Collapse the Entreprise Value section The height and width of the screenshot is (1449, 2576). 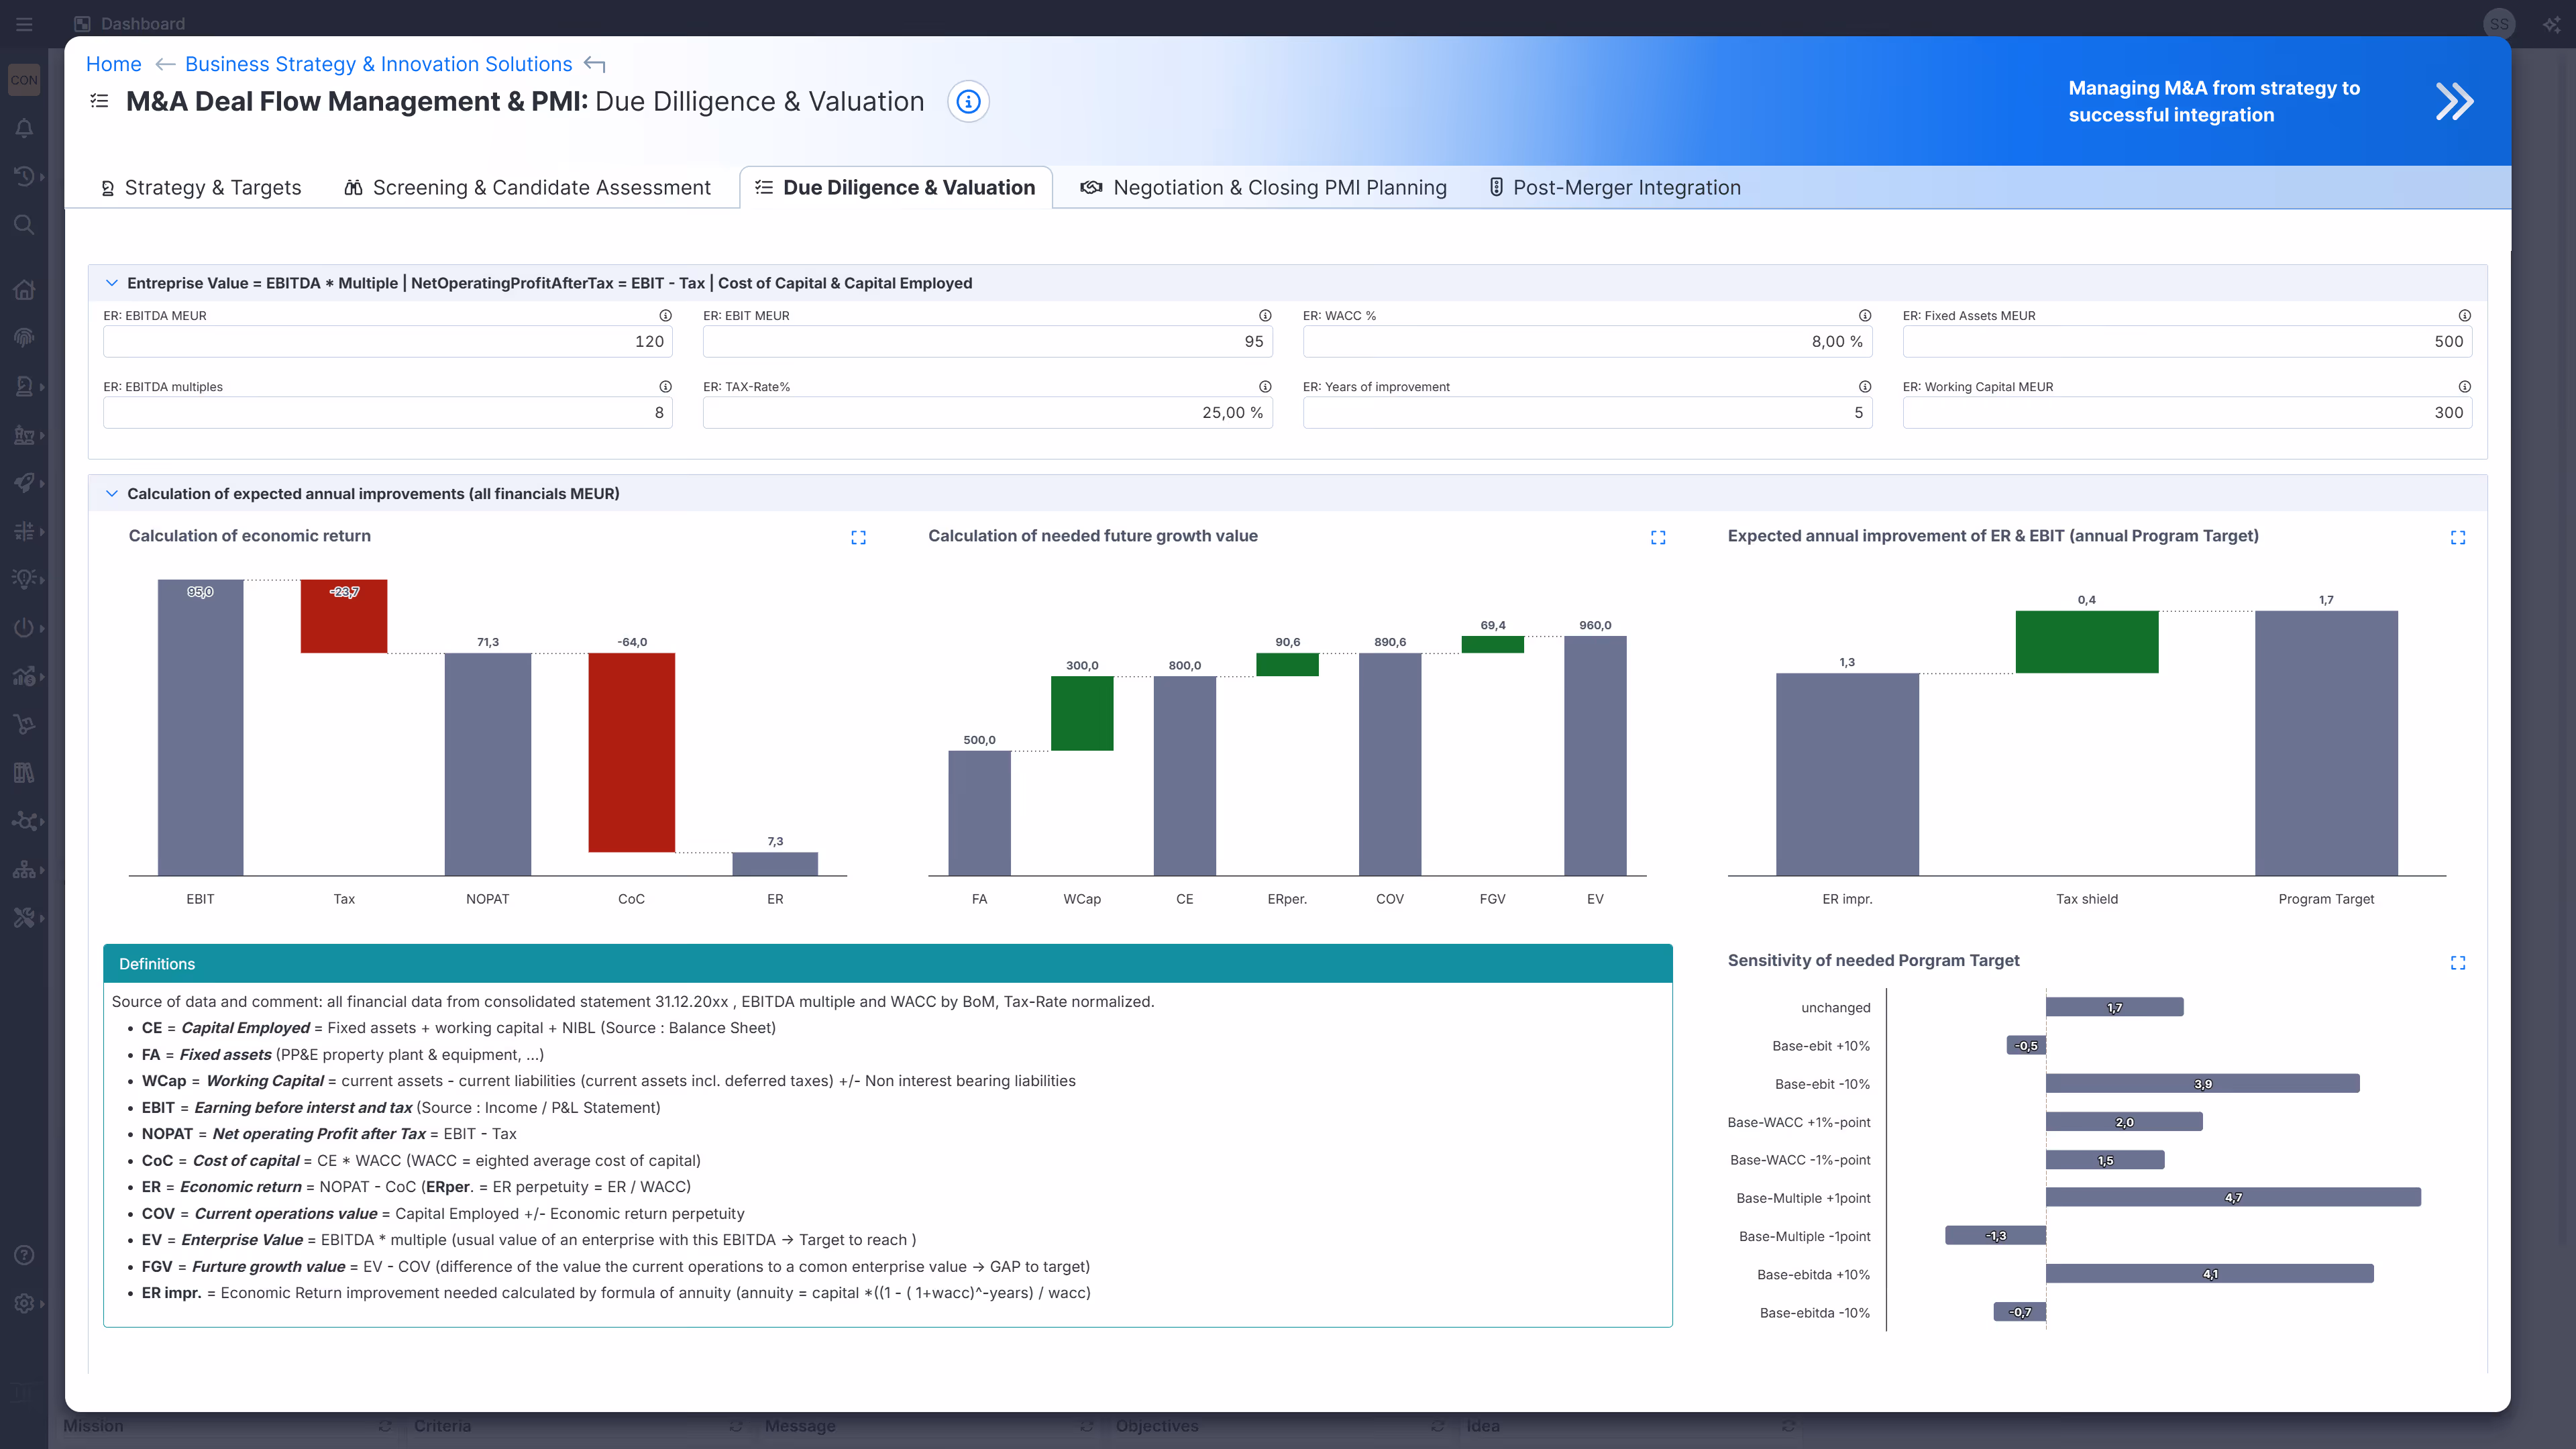pos(111,283)
